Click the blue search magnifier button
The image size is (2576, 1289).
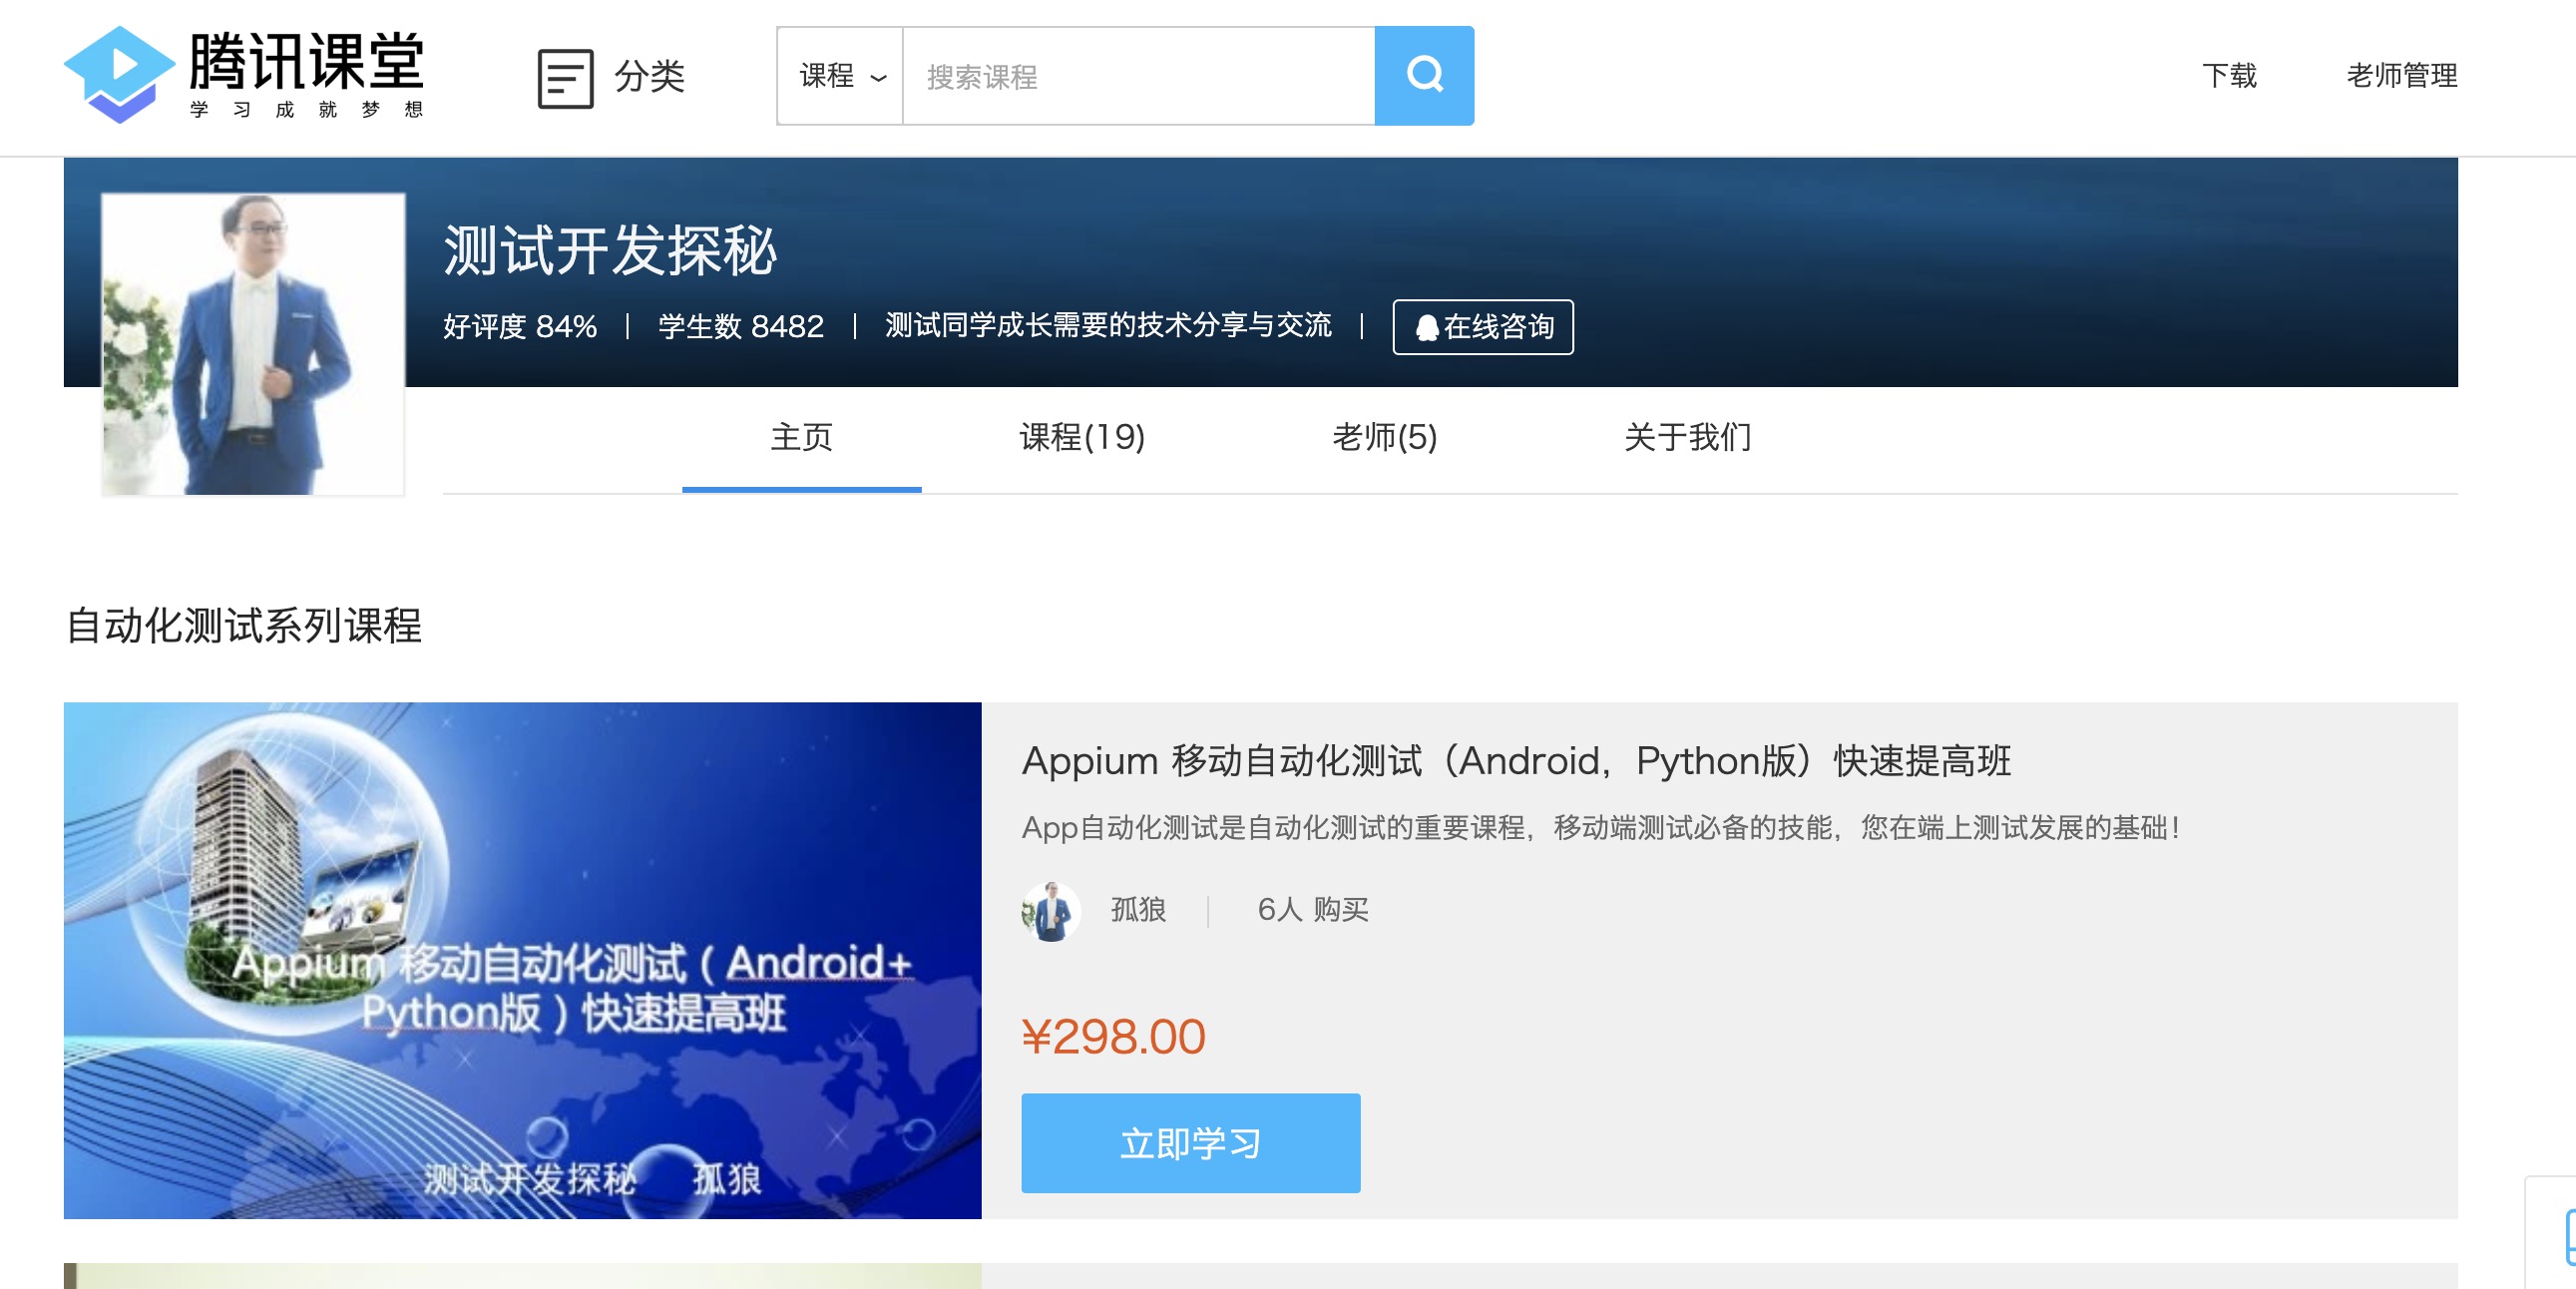[x=1424, y=76]
